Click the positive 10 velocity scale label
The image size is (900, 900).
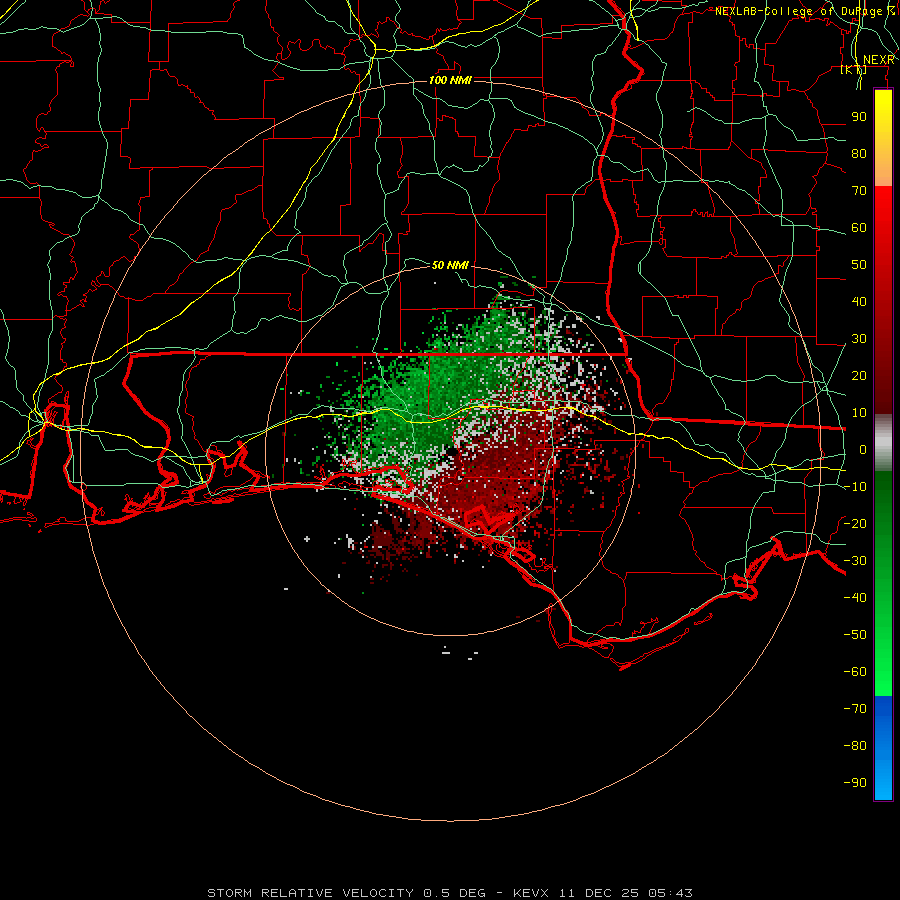click(x=859, y=413)
